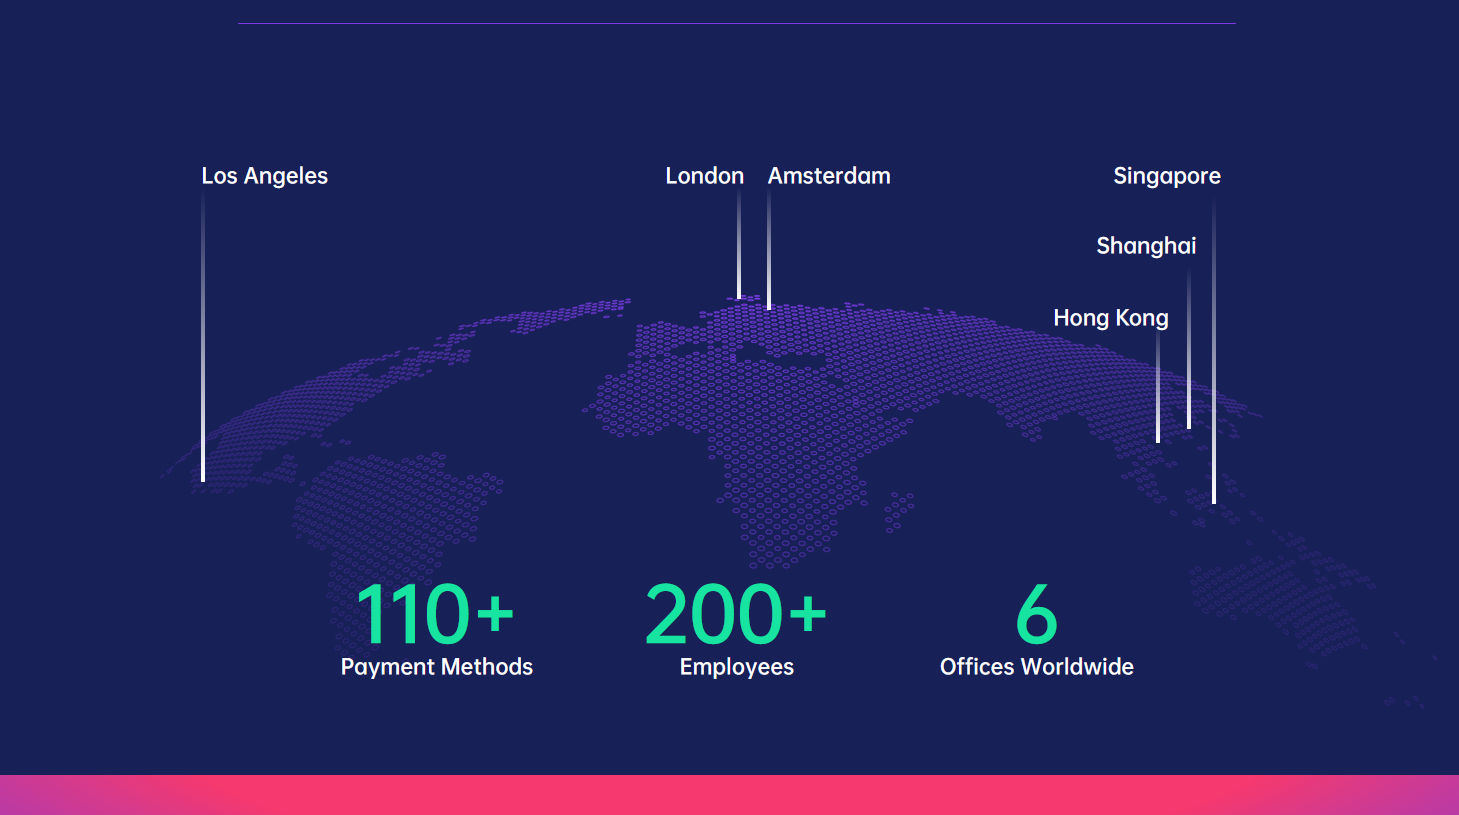Click the Amsterdam city label
Screen dimensions: 1459x815
(829, 176)
